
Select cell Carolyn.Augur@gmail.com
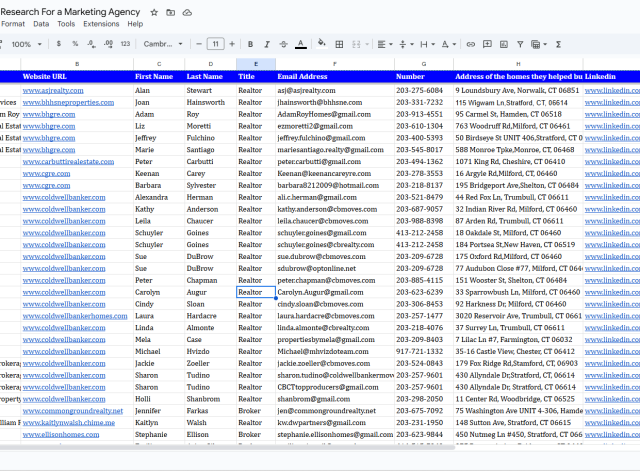click(335, 292)
